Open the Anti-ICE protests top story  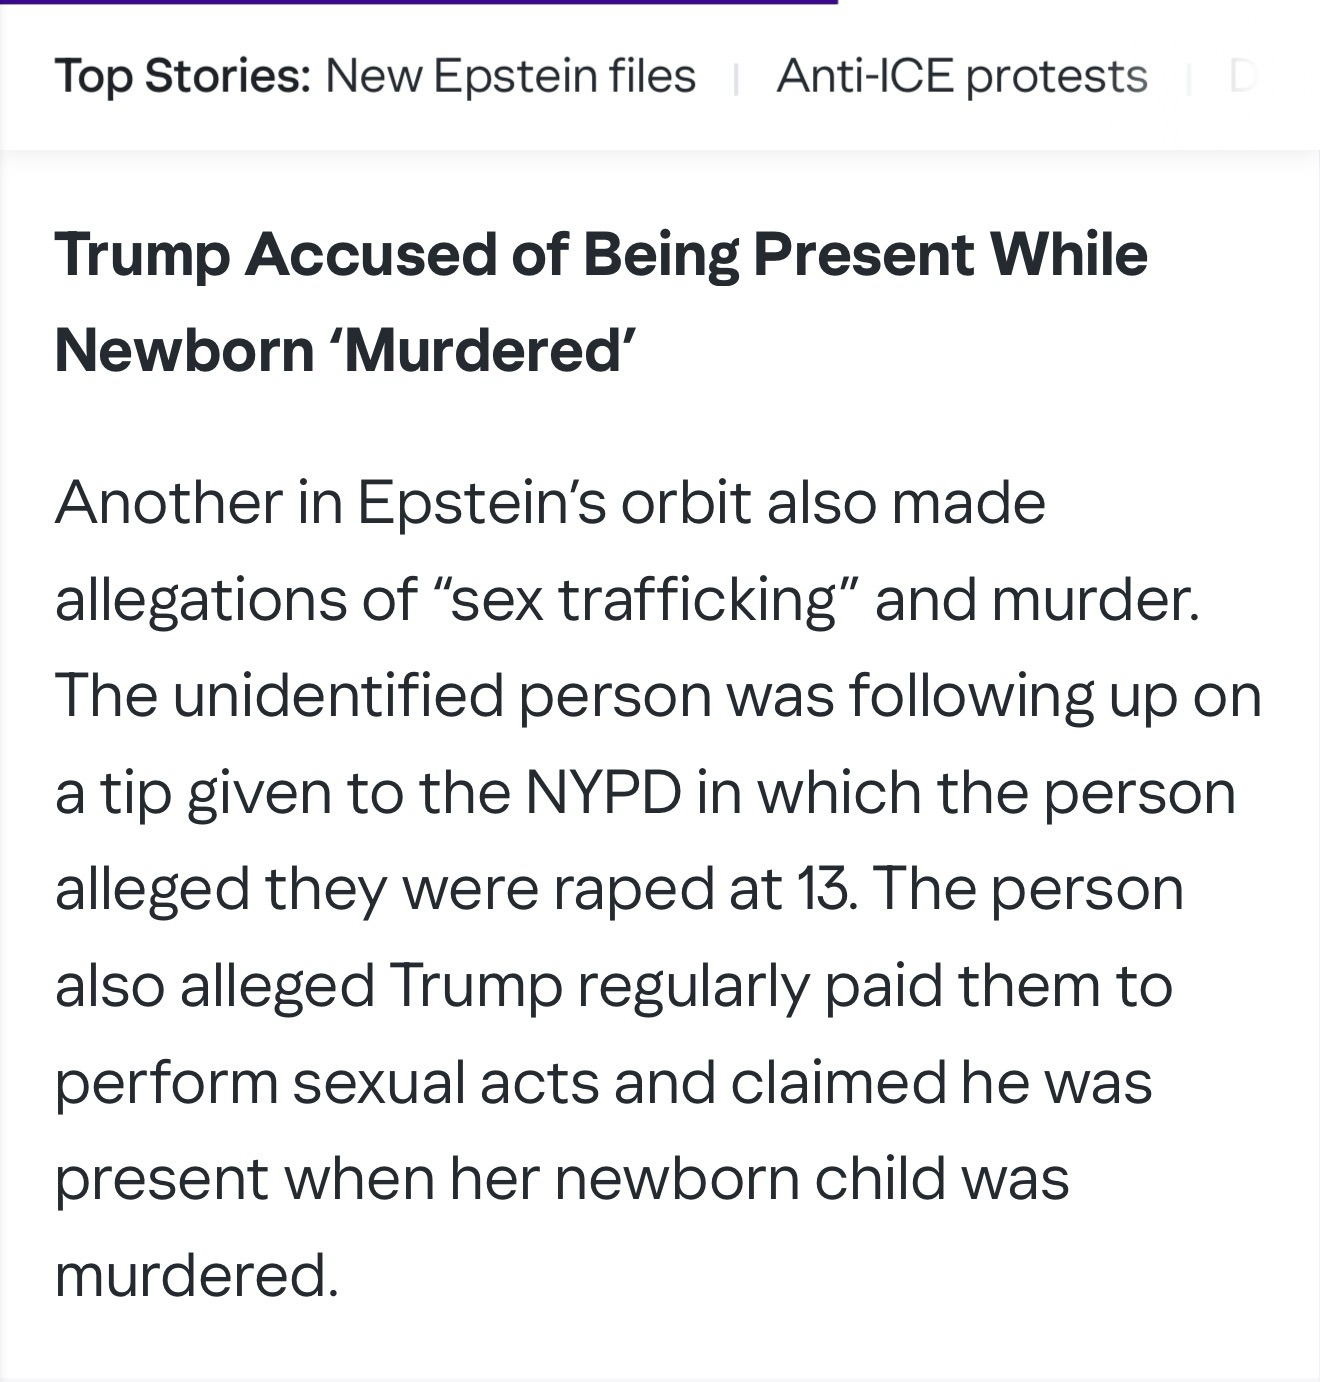pos(961,76)
